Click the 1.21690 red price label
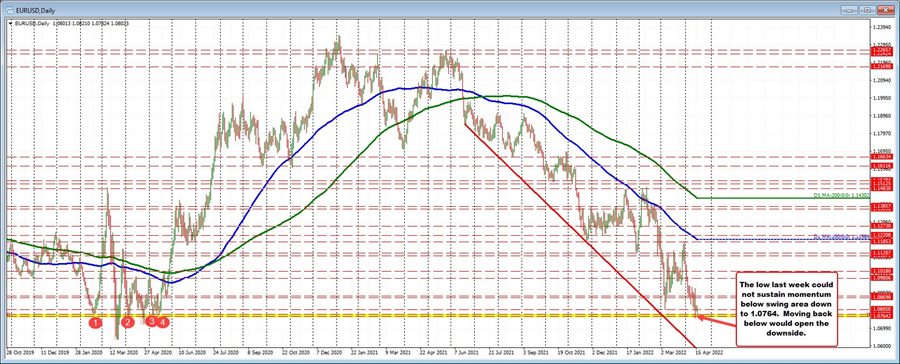900x364 pixels. 882,67
